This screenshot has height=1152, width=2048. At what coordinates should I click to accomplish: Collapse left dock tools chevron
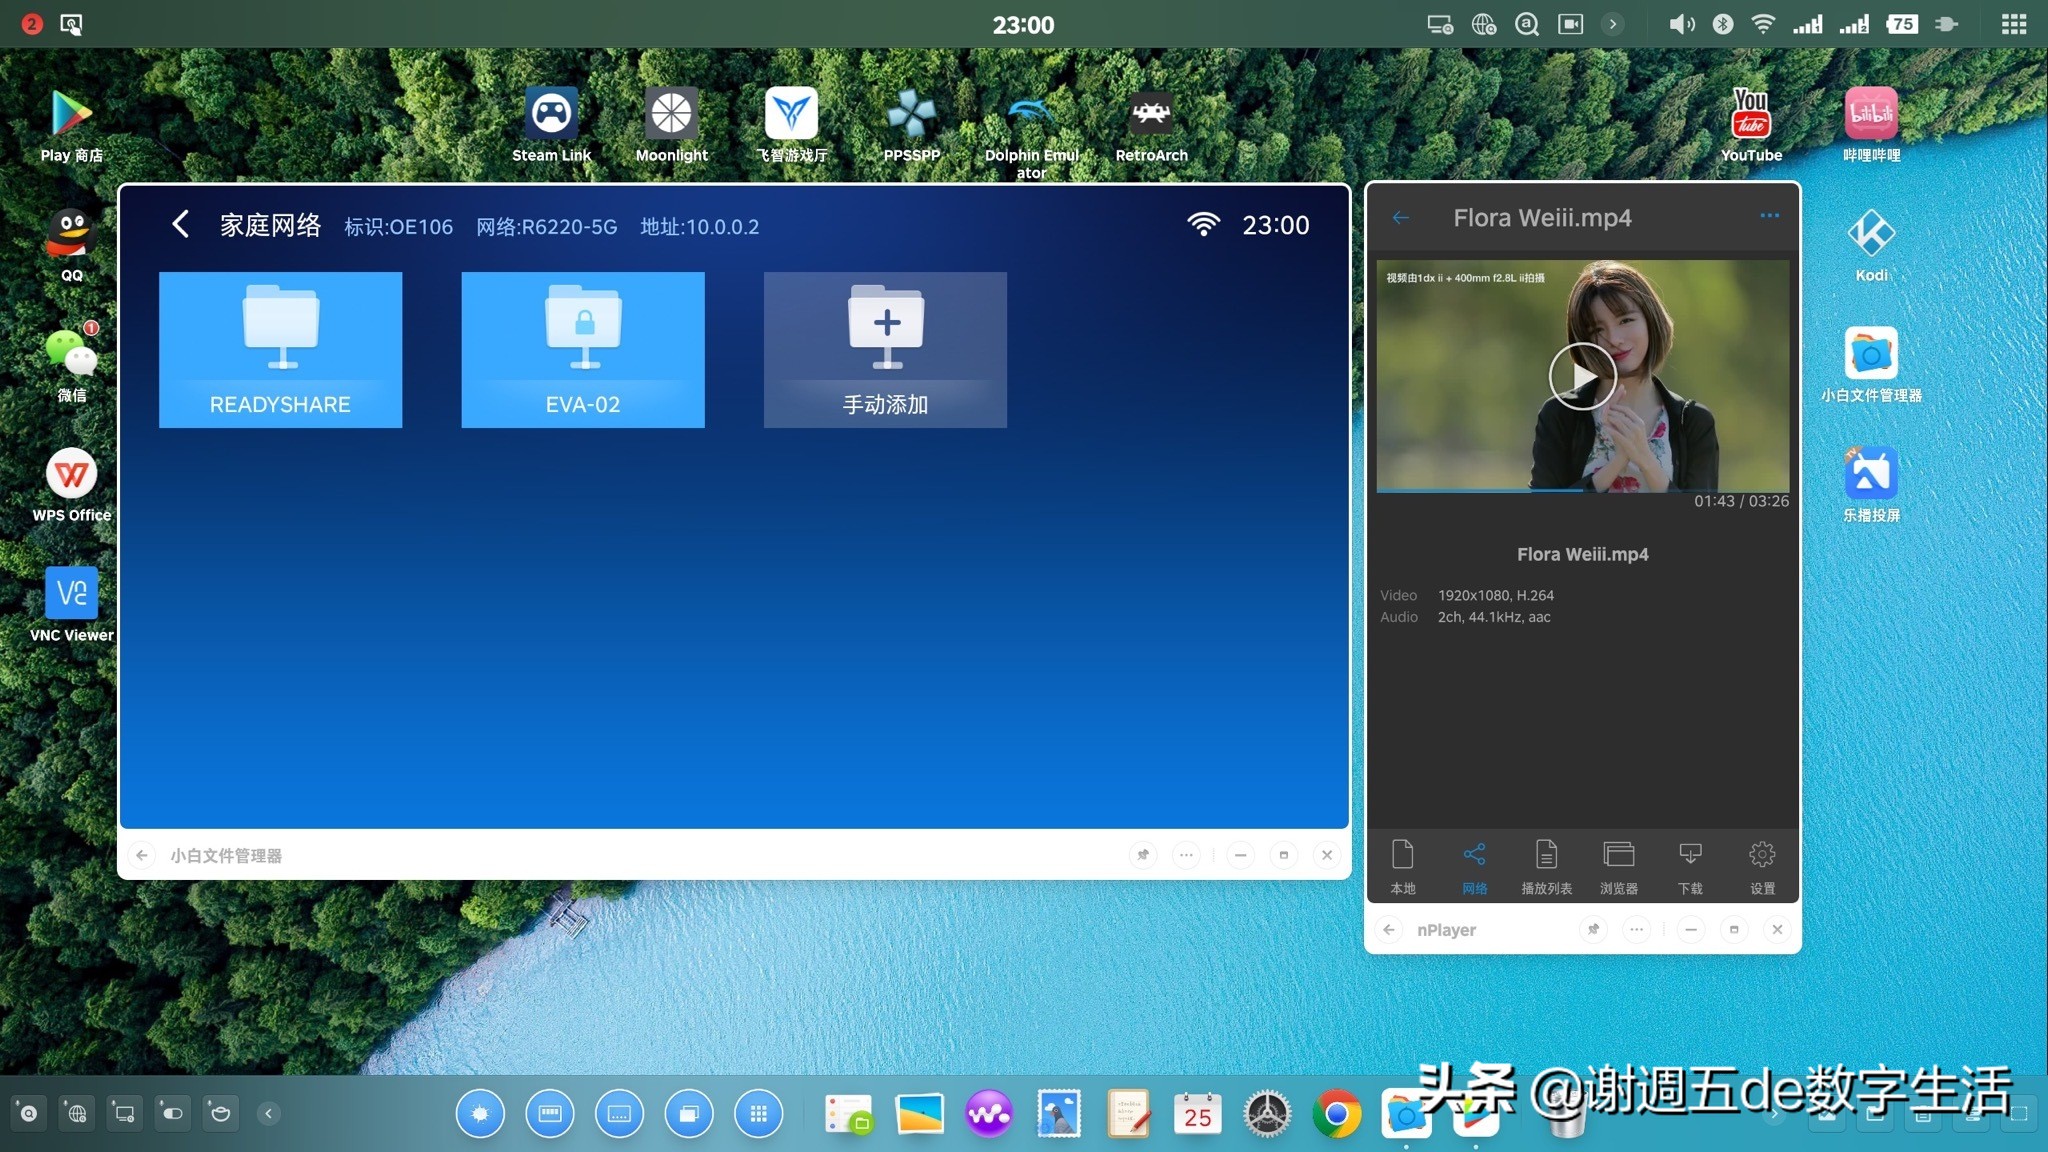point(268,1113)
